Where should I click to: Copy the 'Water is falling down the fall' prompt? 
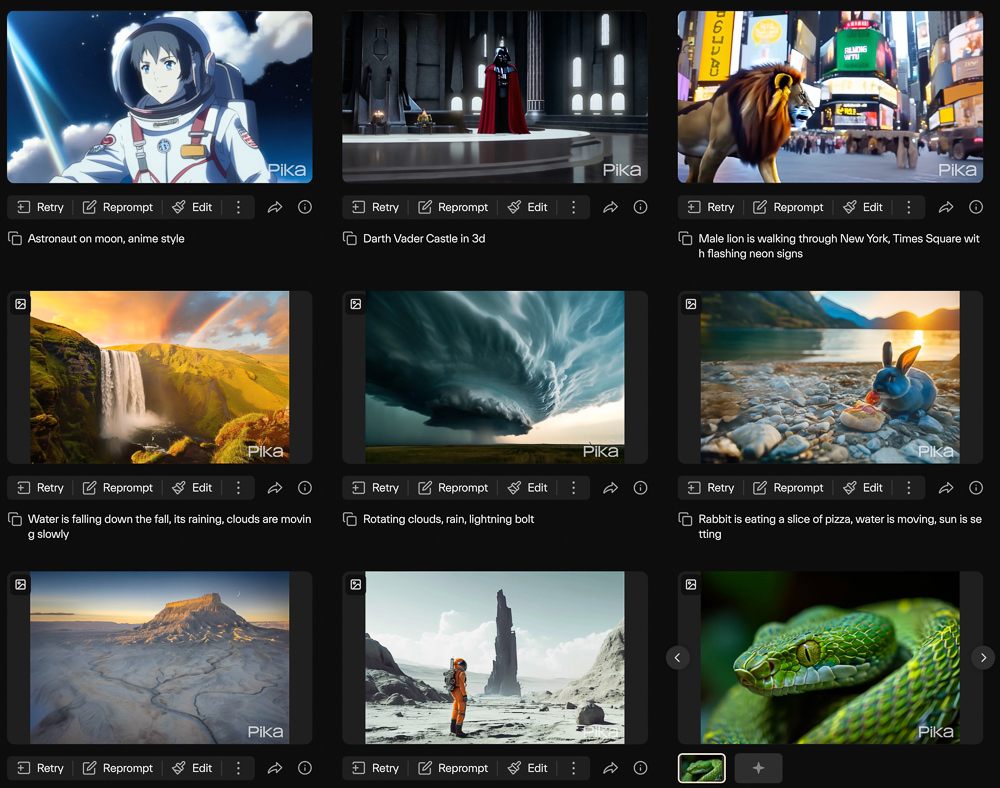pyautogui.click(x=15, y=519)
